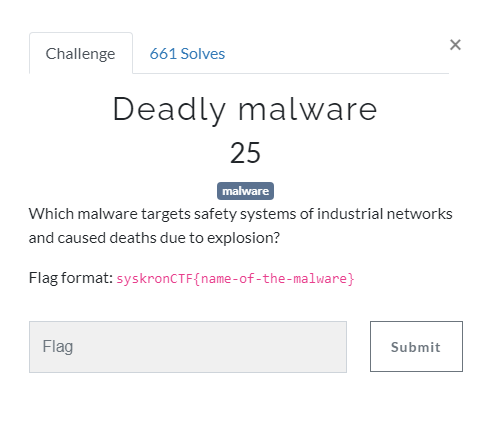Close the challenge dialog with the X
Image resolution: width=493 pixels, height=421 pixels.
[455, 45]
